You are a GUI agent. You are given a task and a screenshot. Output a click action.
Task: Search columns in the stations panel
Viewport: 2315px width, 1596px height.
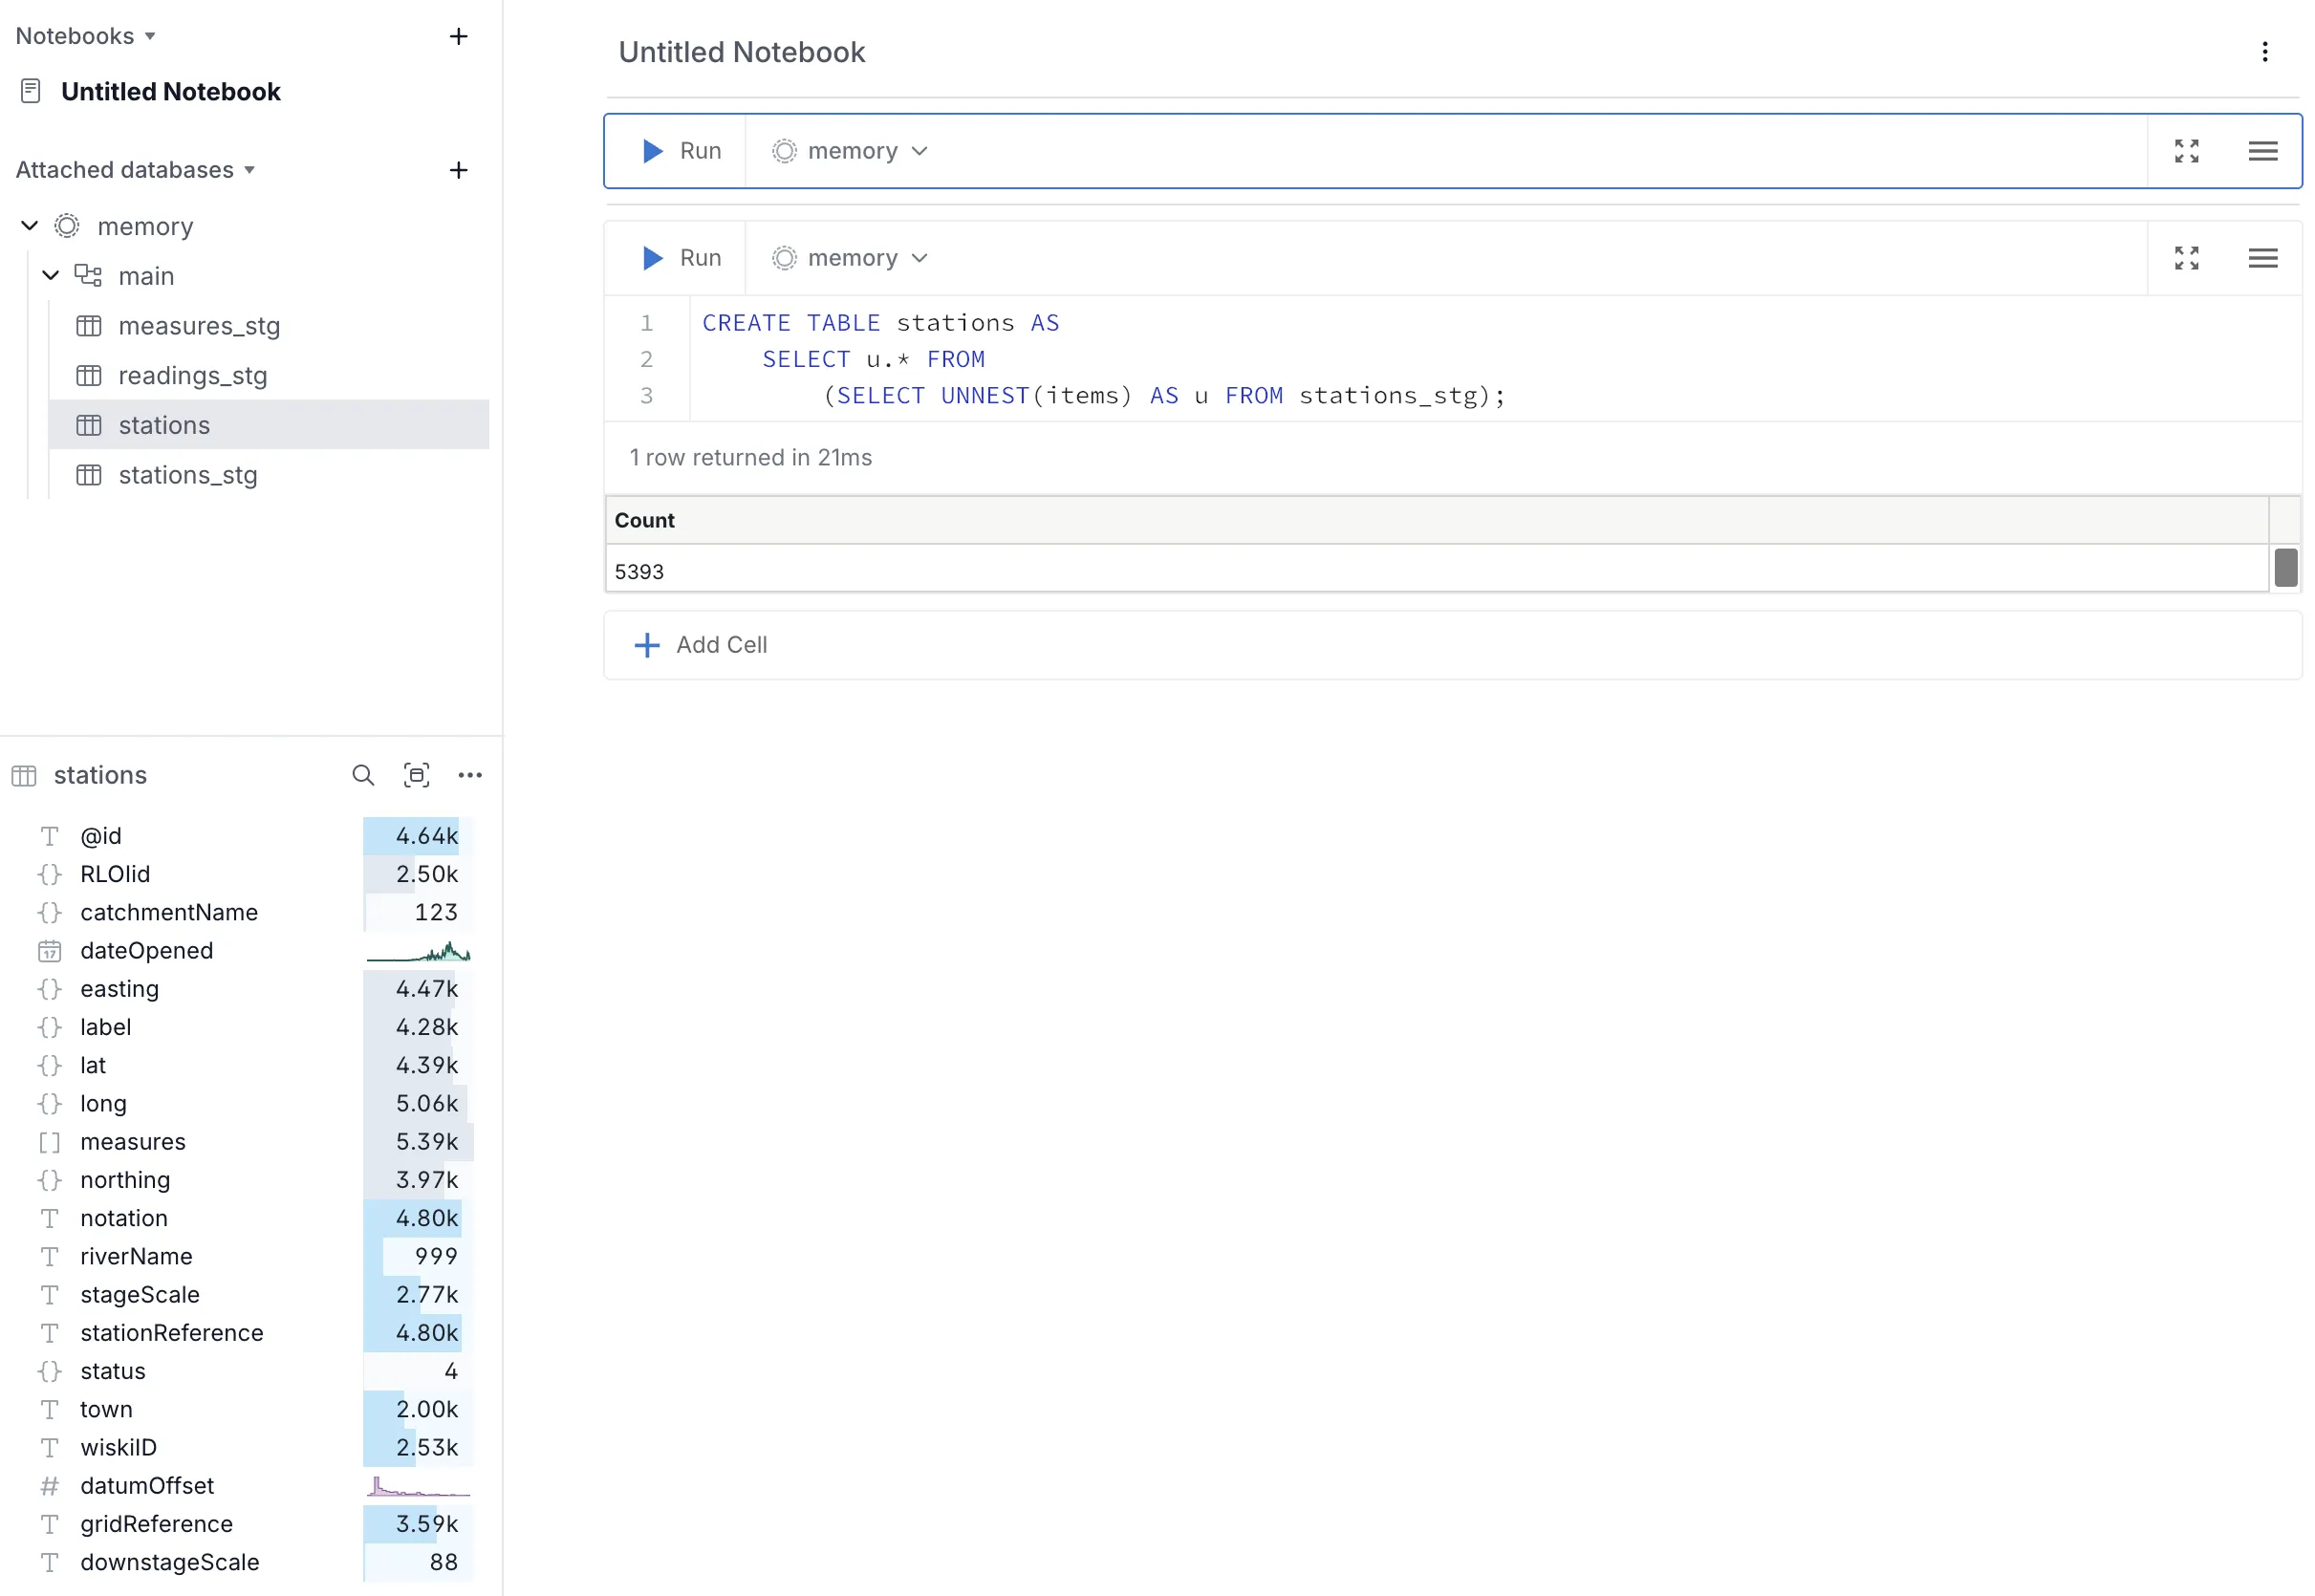coord(363,775)
